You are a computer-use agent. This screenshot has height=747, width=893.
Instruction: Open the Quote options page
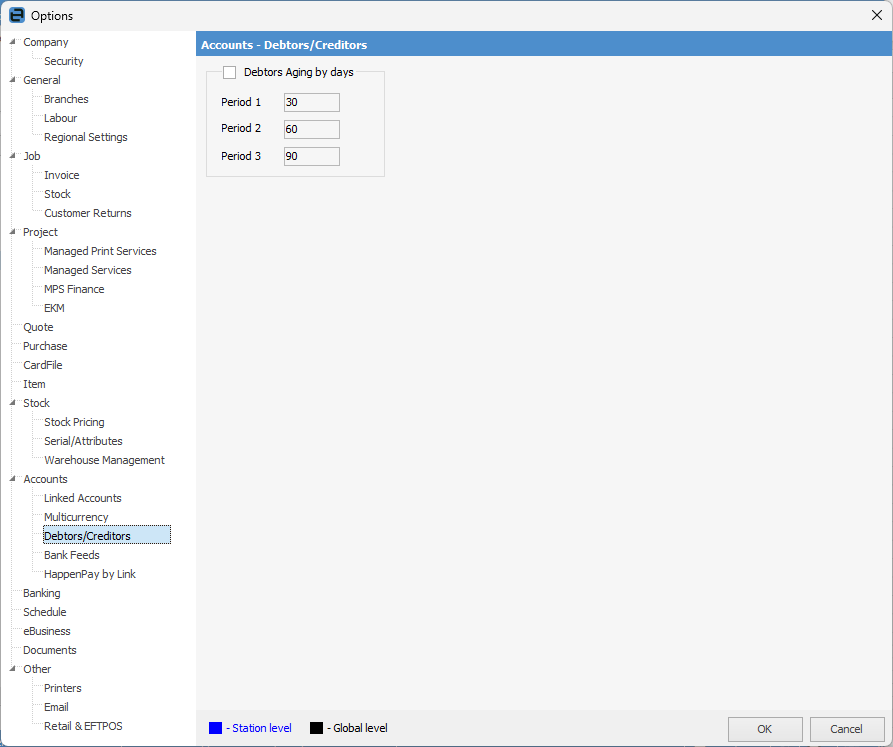38,327
